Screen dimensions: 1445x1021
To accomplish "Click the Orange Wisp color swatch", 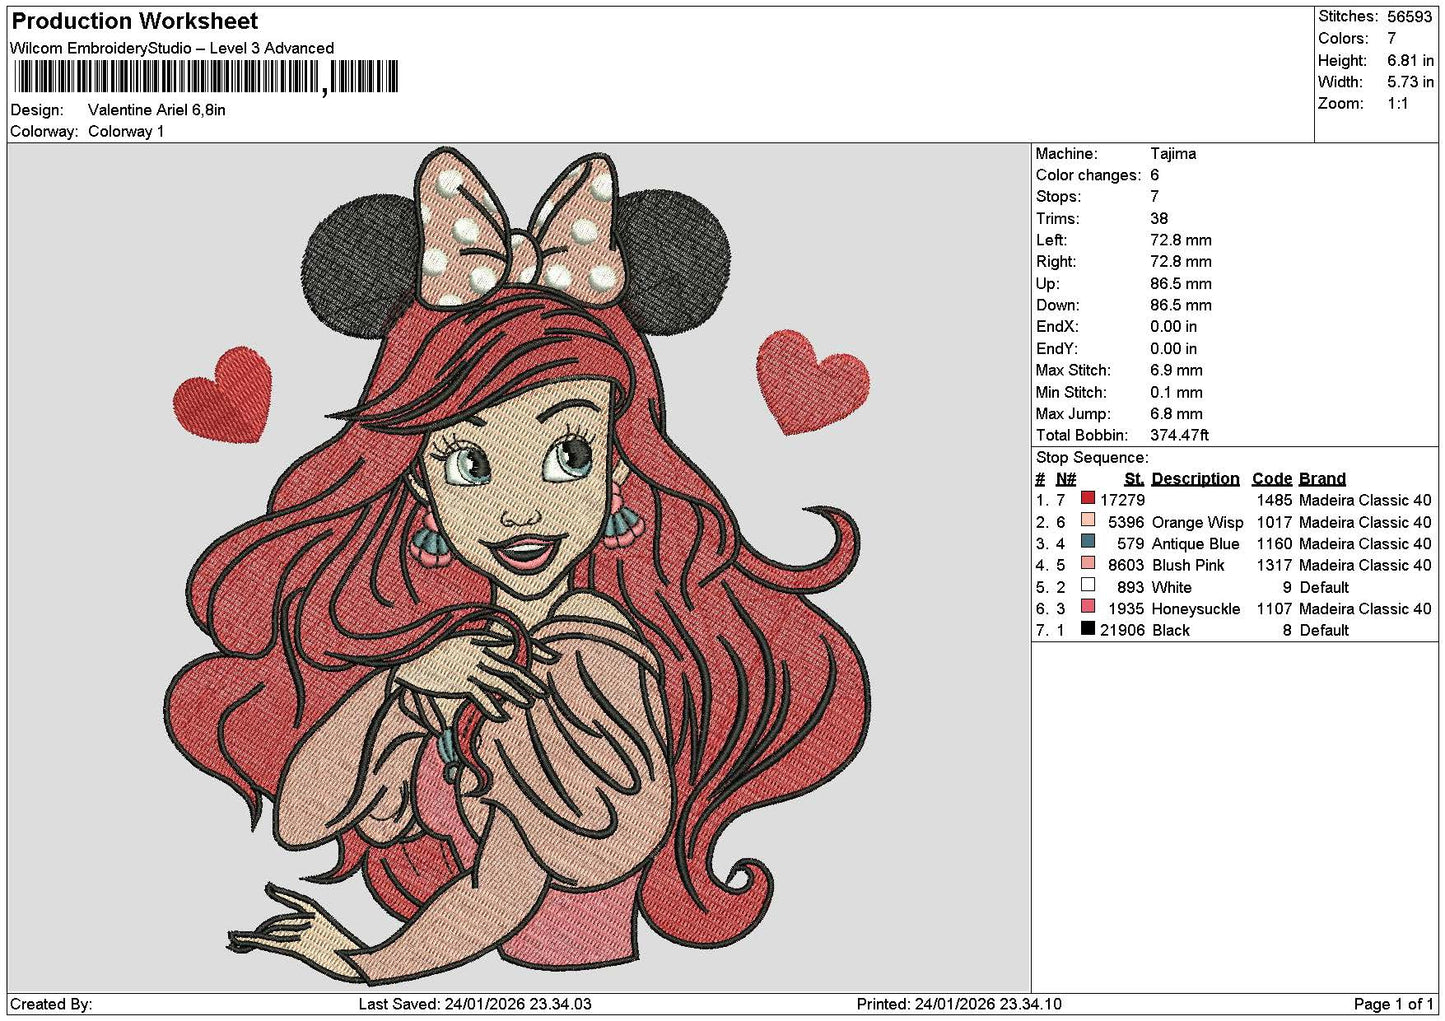I will point(1087,520).
